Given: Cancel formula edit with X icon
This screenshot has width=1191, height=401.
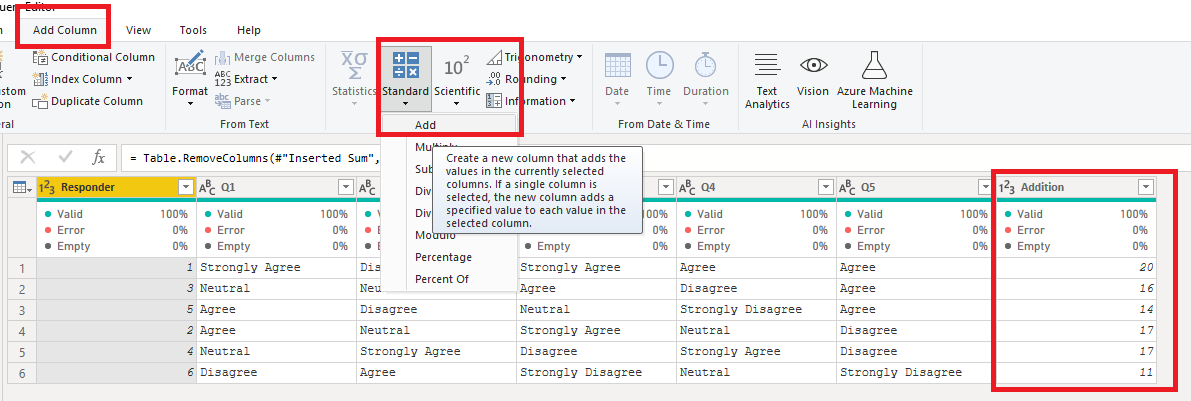Looking at the screenshot, I should tap(28, 157).
